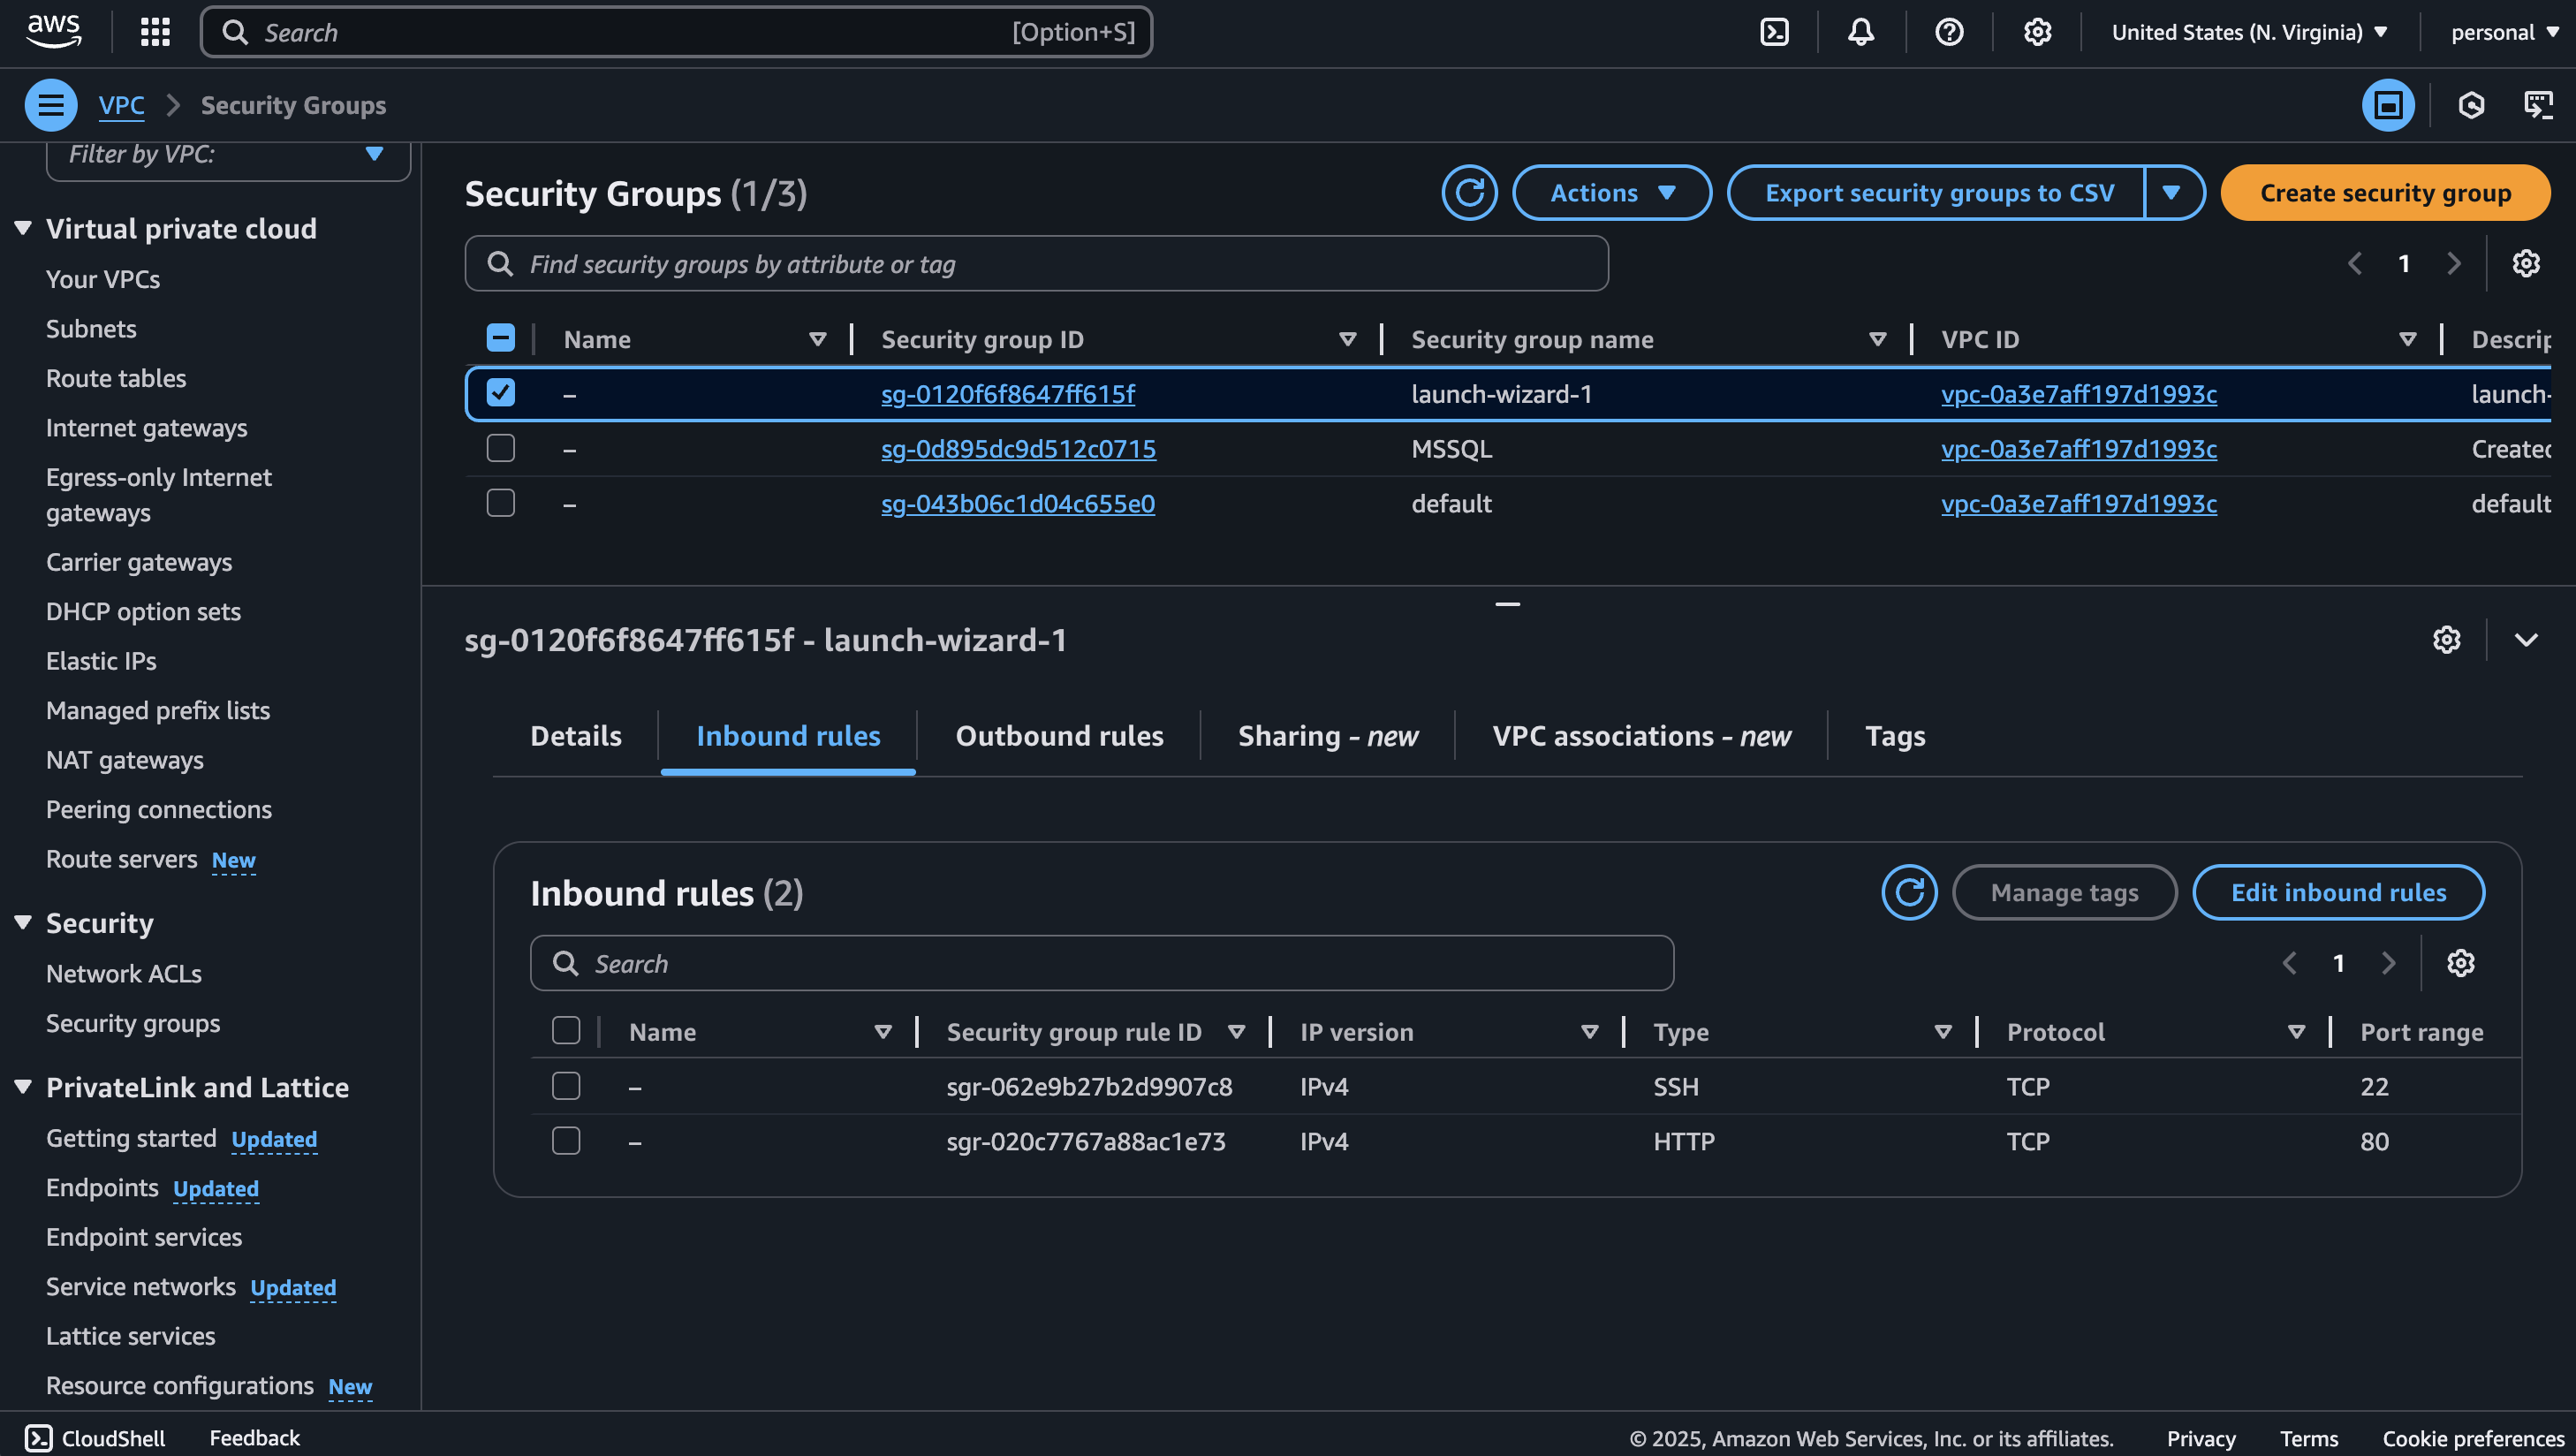Collapse the PrivateLink and Lattice section
2576x1456 pixels.
coord(23,1087)
